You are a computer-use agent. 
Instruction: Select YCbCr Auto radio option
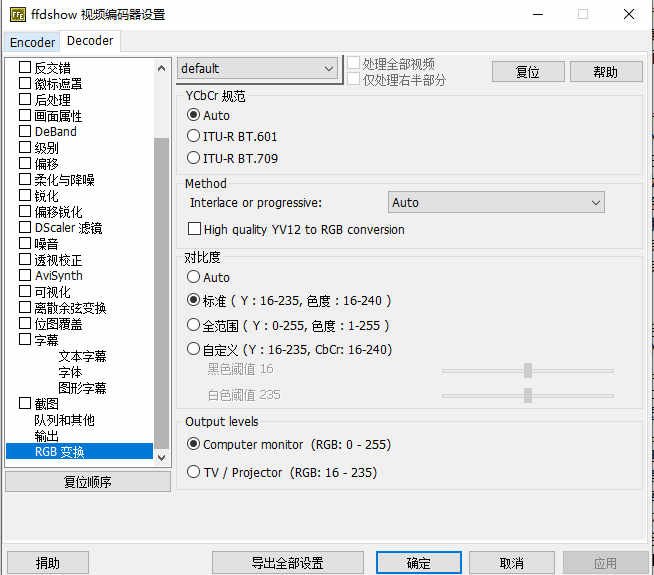click(193, 115)
